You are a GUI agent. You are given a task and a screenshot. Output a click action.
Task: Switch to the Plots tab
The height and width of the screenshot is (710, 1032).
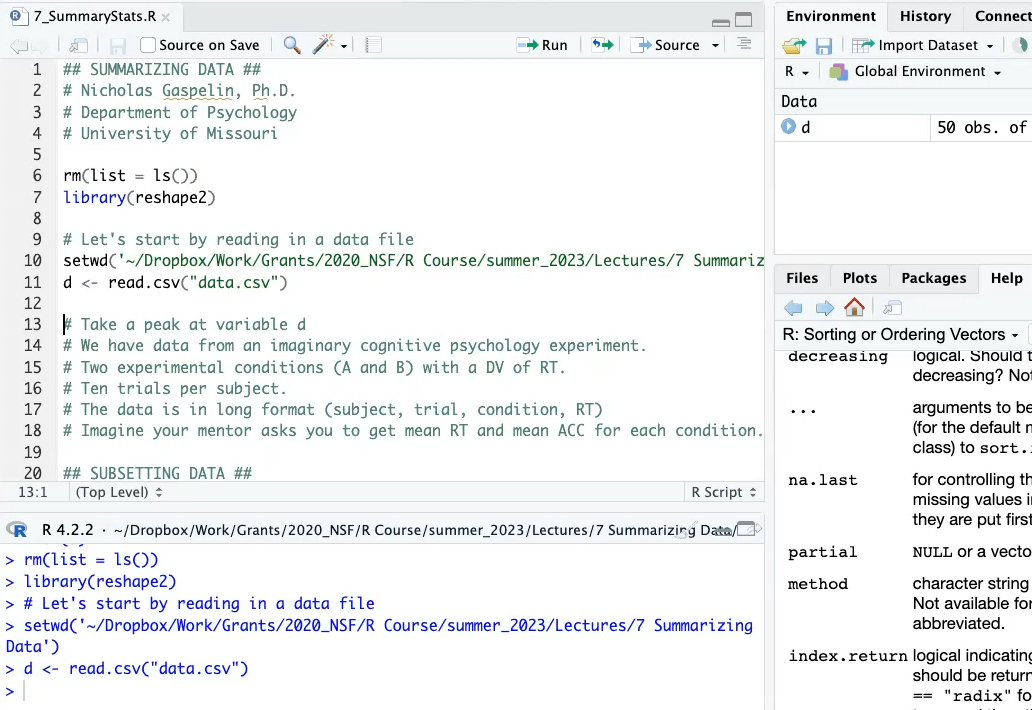click(859, 278)
